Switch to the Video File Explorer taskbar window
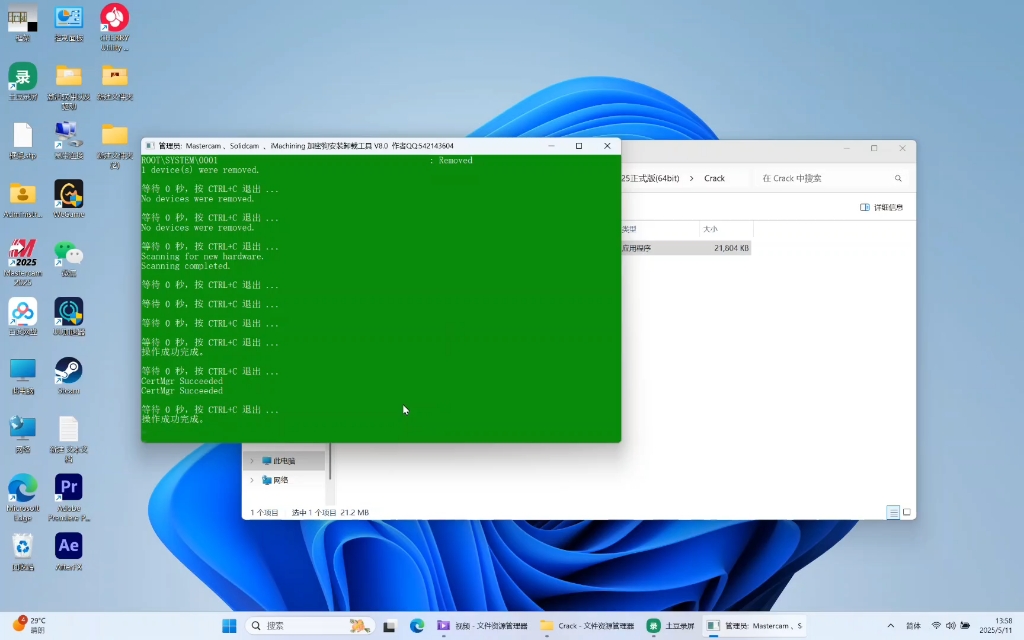1024x640 pixels. pos(483,626)
